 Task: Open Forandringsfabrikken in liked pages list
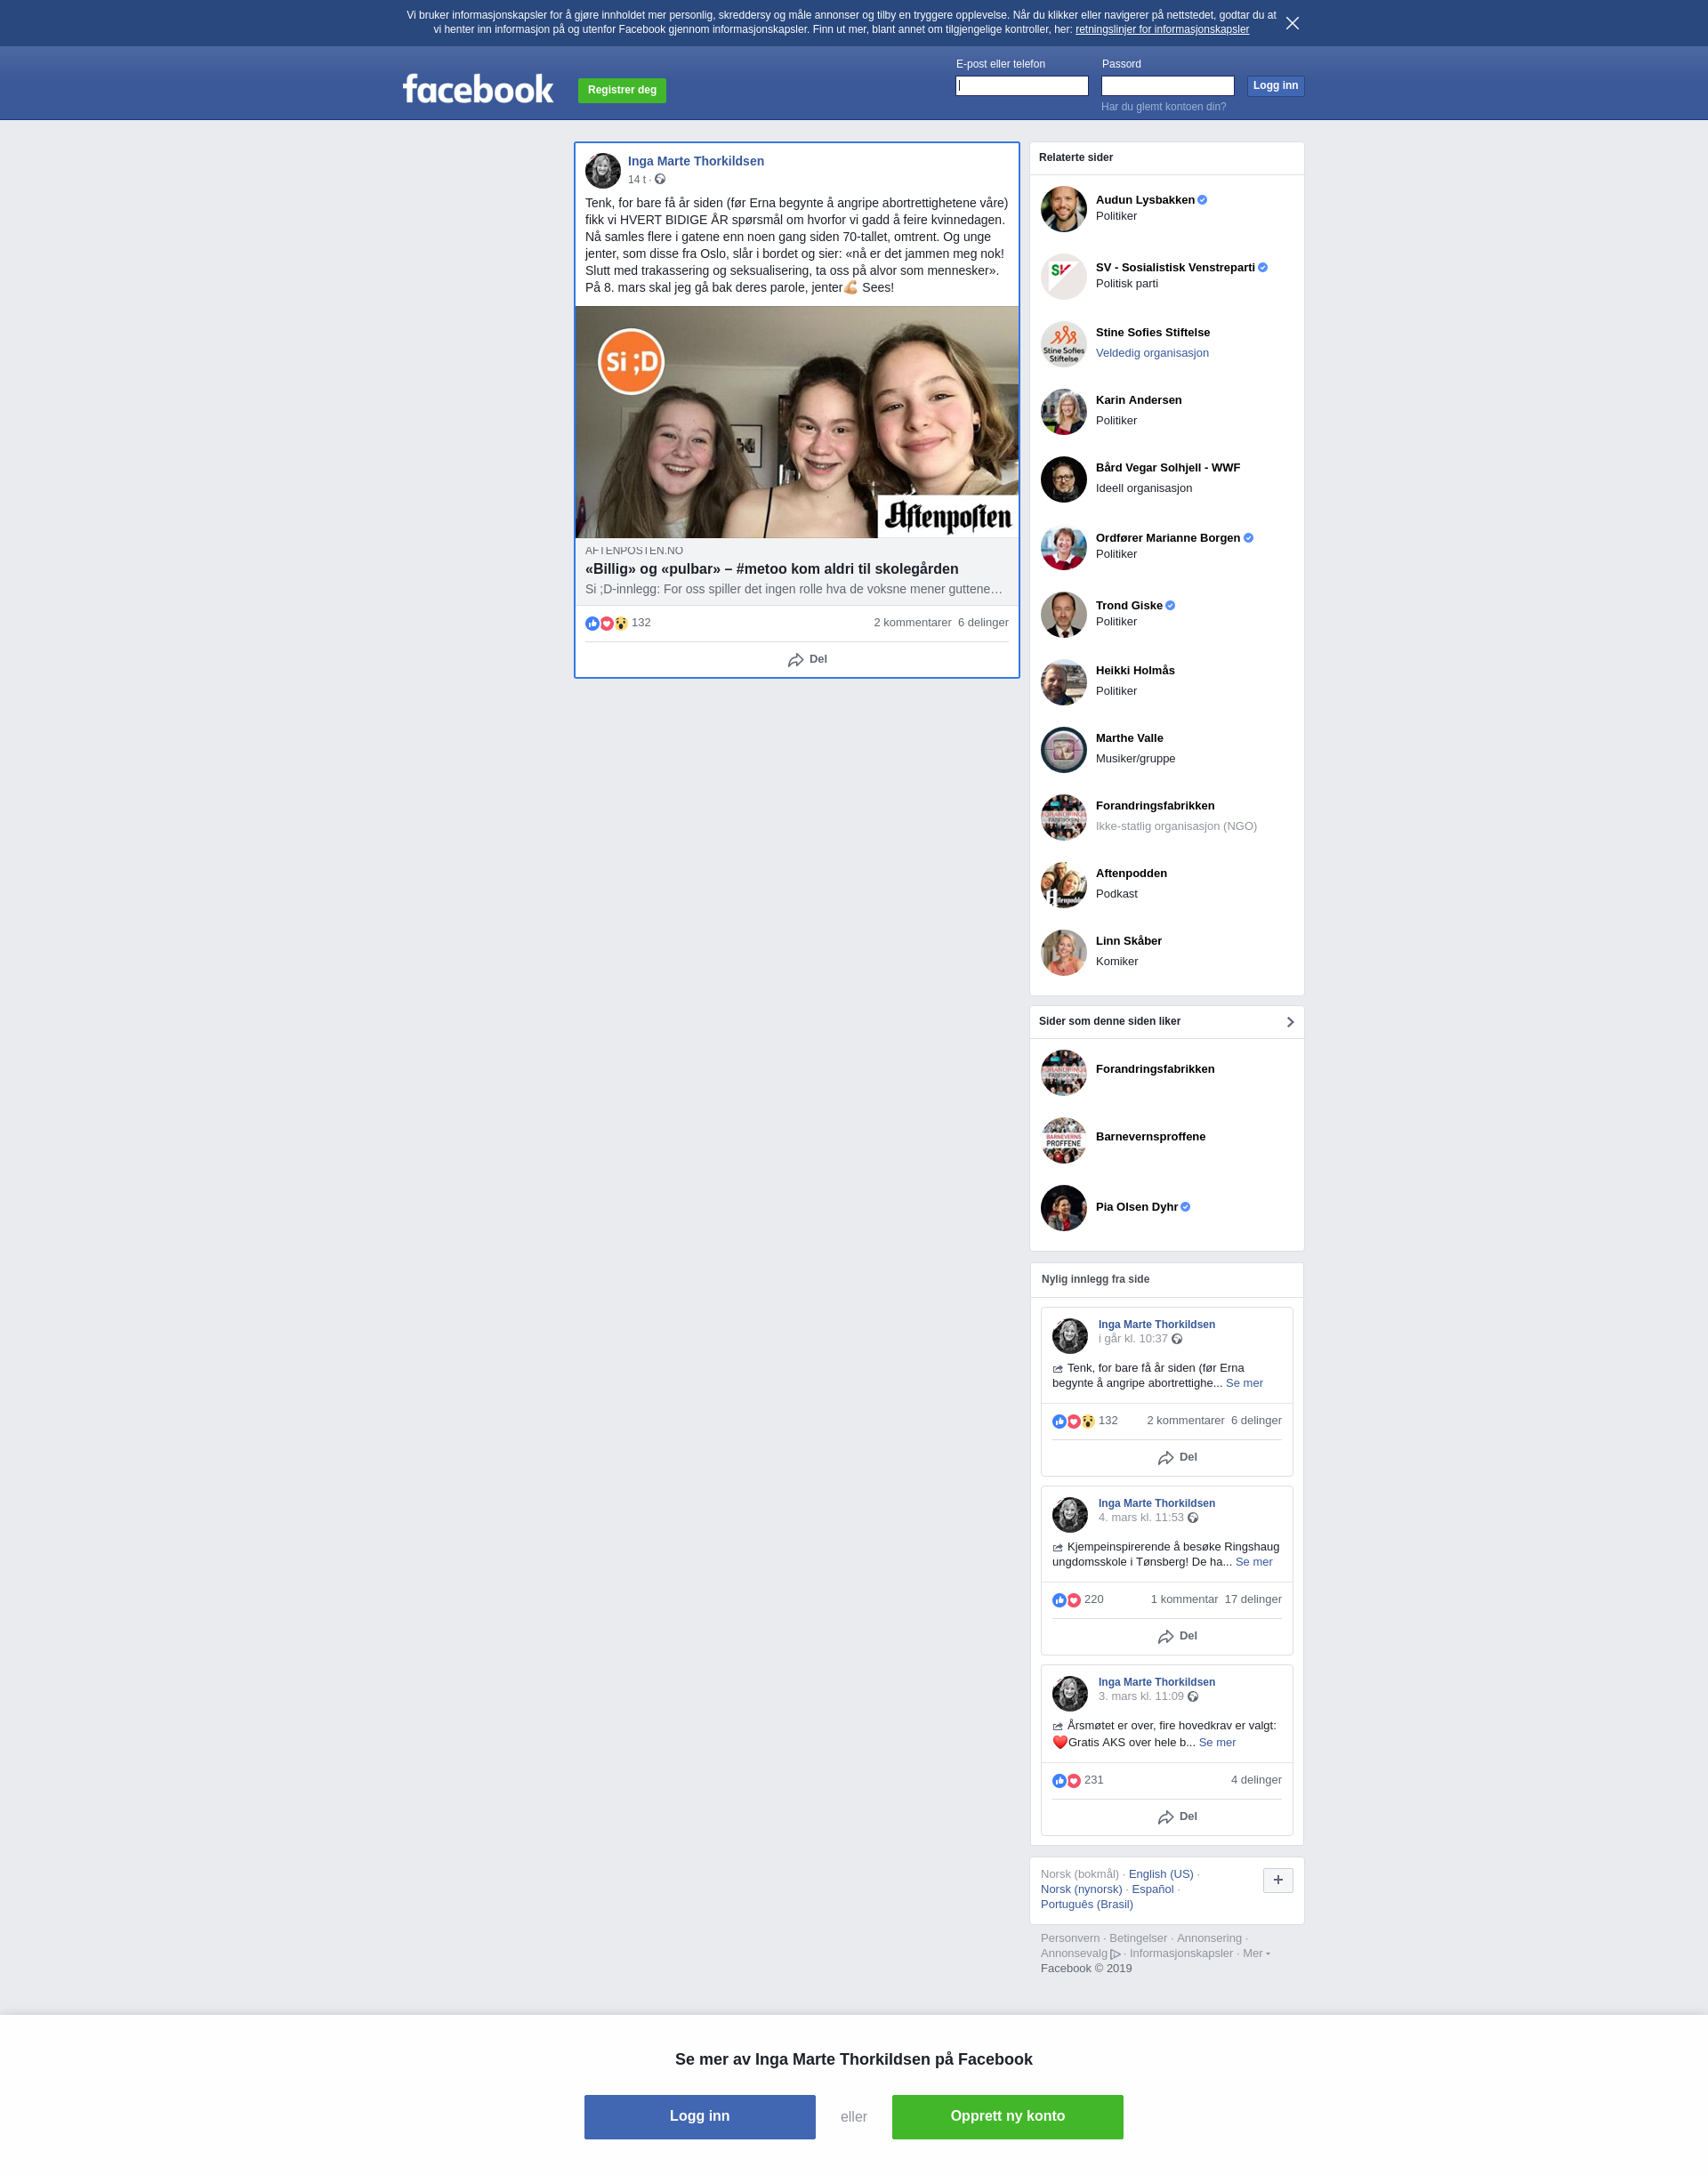(x=1155, y=1069)
